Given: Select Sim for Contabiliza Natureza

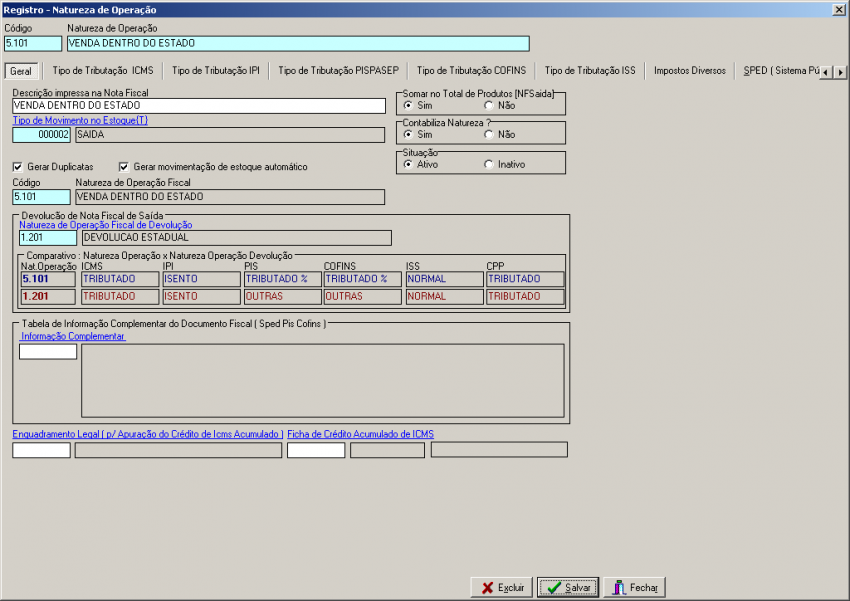Looking at the screenshot, I should click(x=408, y=134).
